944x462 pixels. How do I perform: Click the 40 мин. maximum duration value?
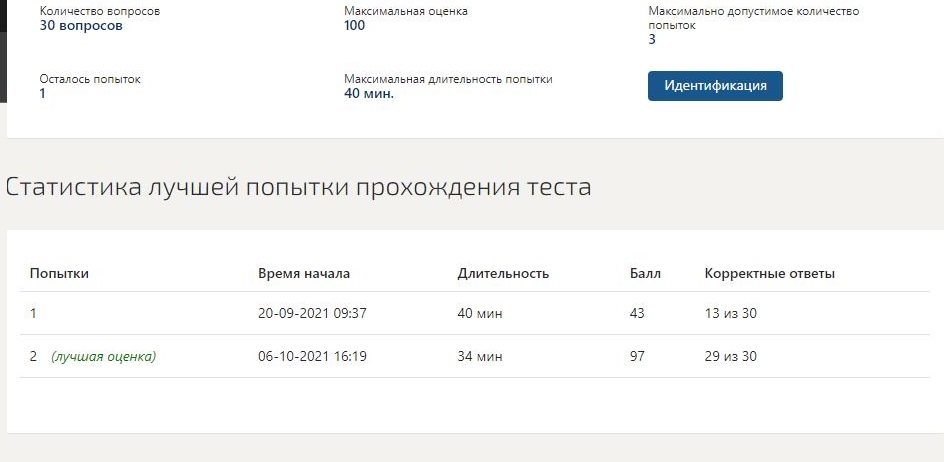click(369, 93)
